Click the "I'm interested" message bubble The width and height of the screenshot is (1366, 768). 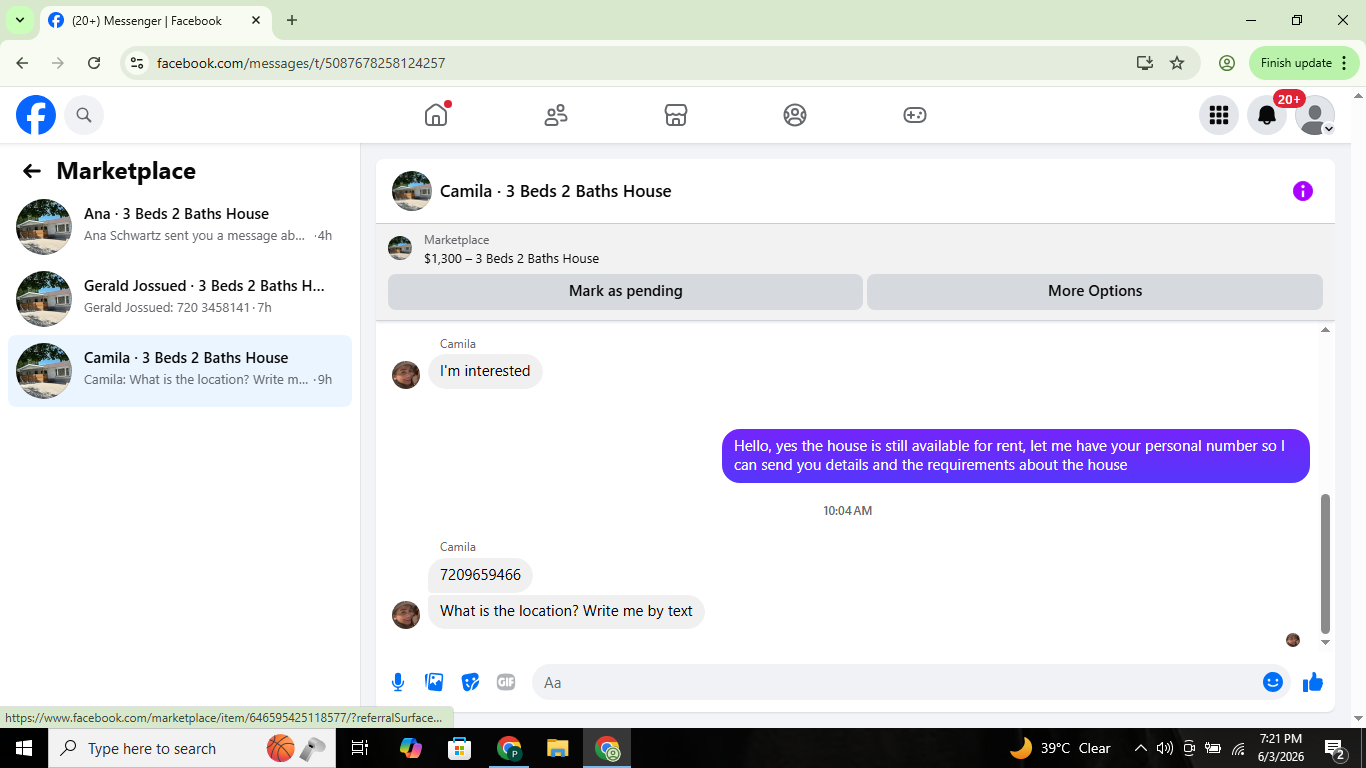pyautogui.click(x=485, y=371)
